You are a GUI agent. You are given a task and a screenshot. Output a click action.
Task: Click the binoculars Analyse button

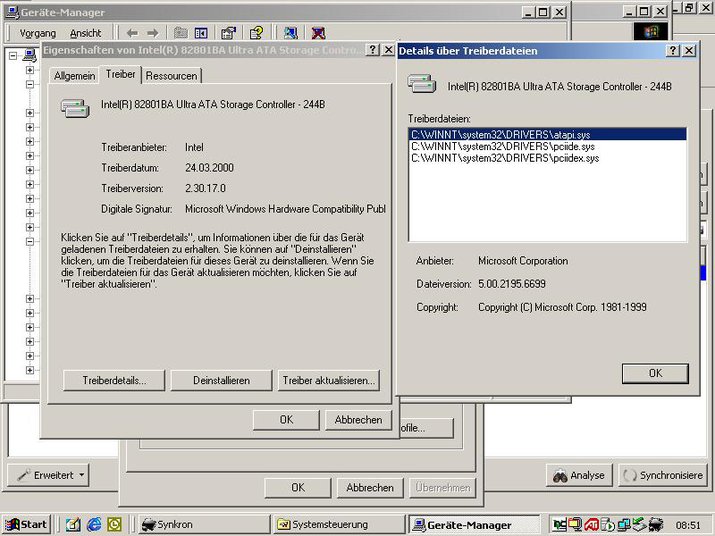coord(579,475)
